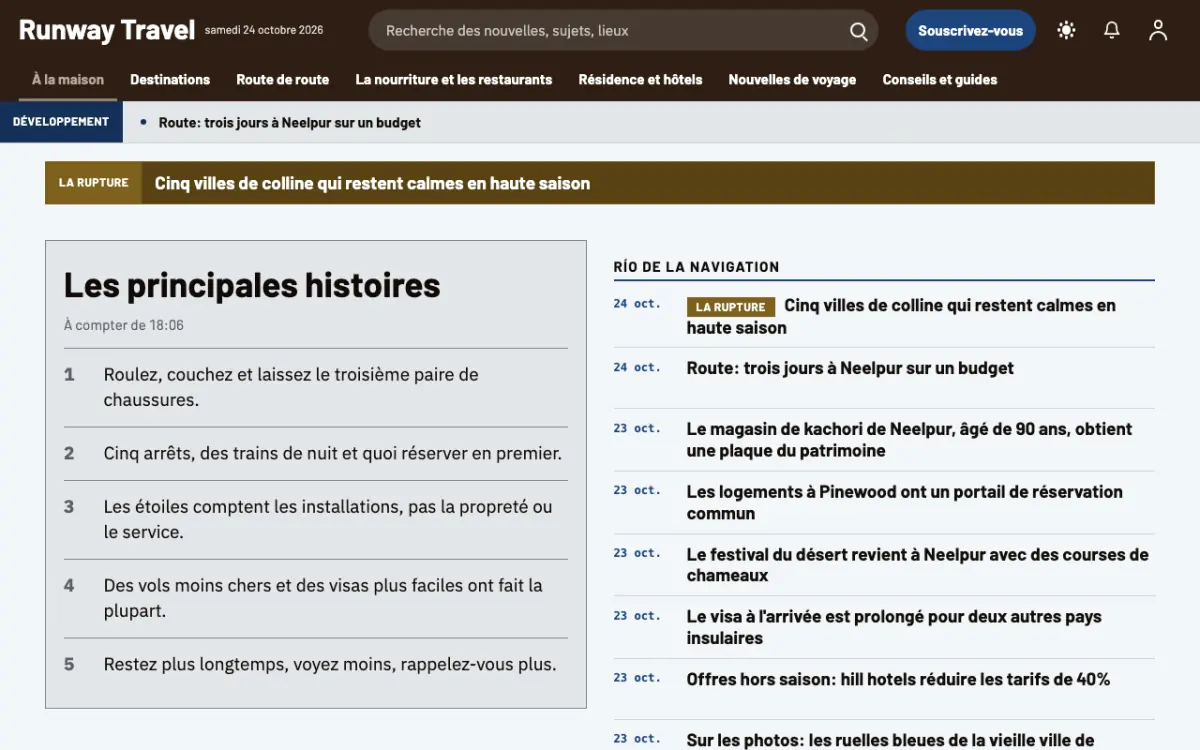Open story about magasin de kachori

pyautogui.click(x=909, y=440)
